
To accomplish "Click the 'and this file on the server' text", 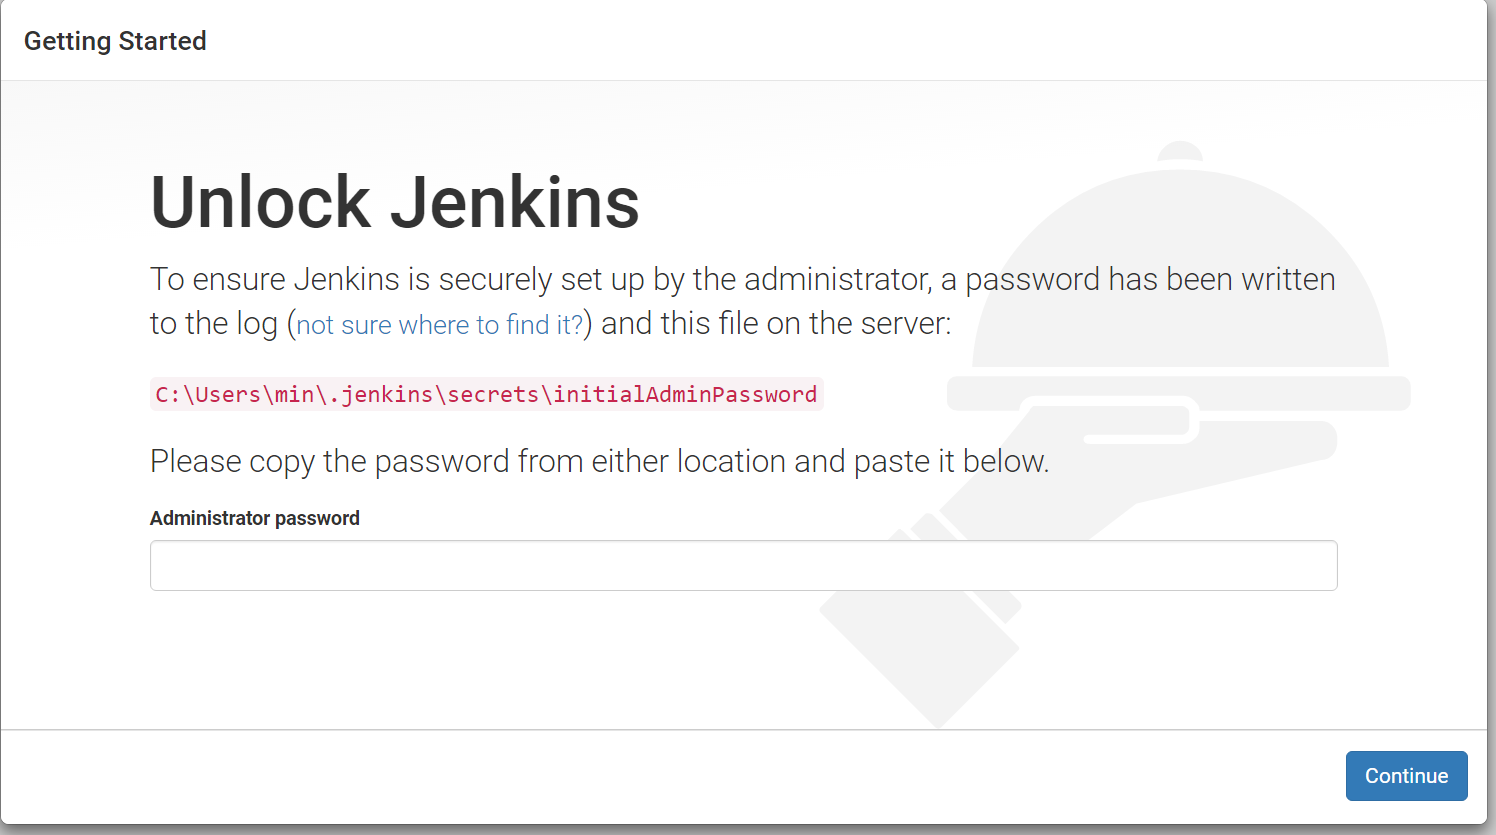I will [776, 324].
